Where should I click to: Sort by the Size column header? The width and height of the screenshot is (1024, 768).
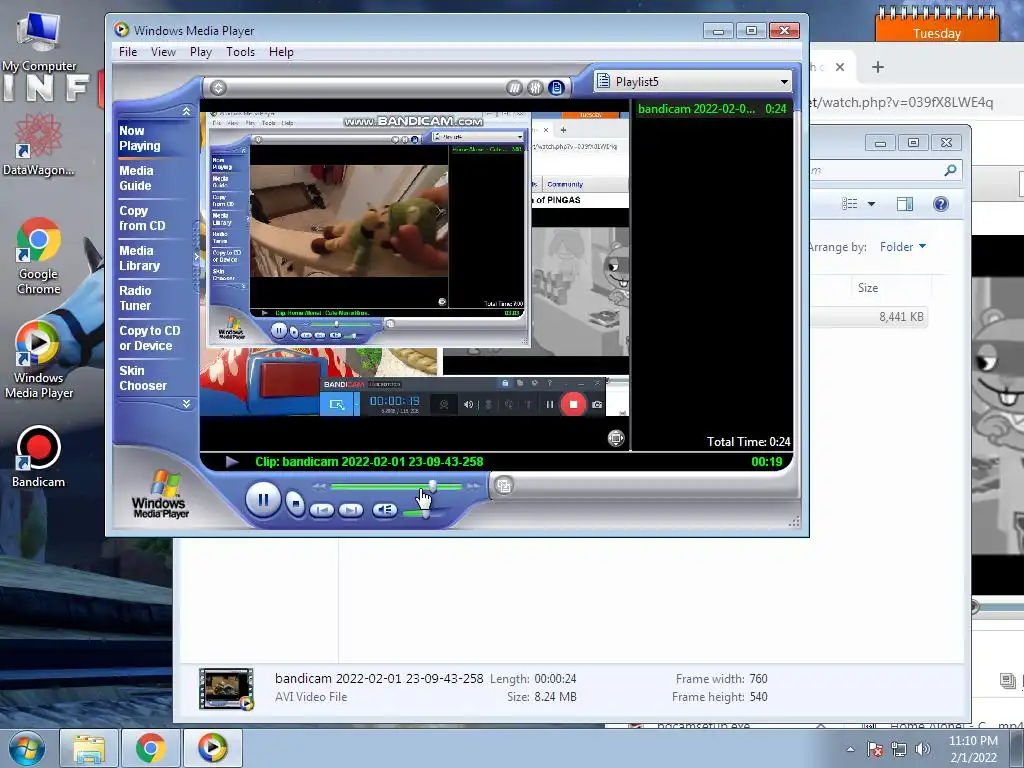pyautogui.click(x=867, y=288)
